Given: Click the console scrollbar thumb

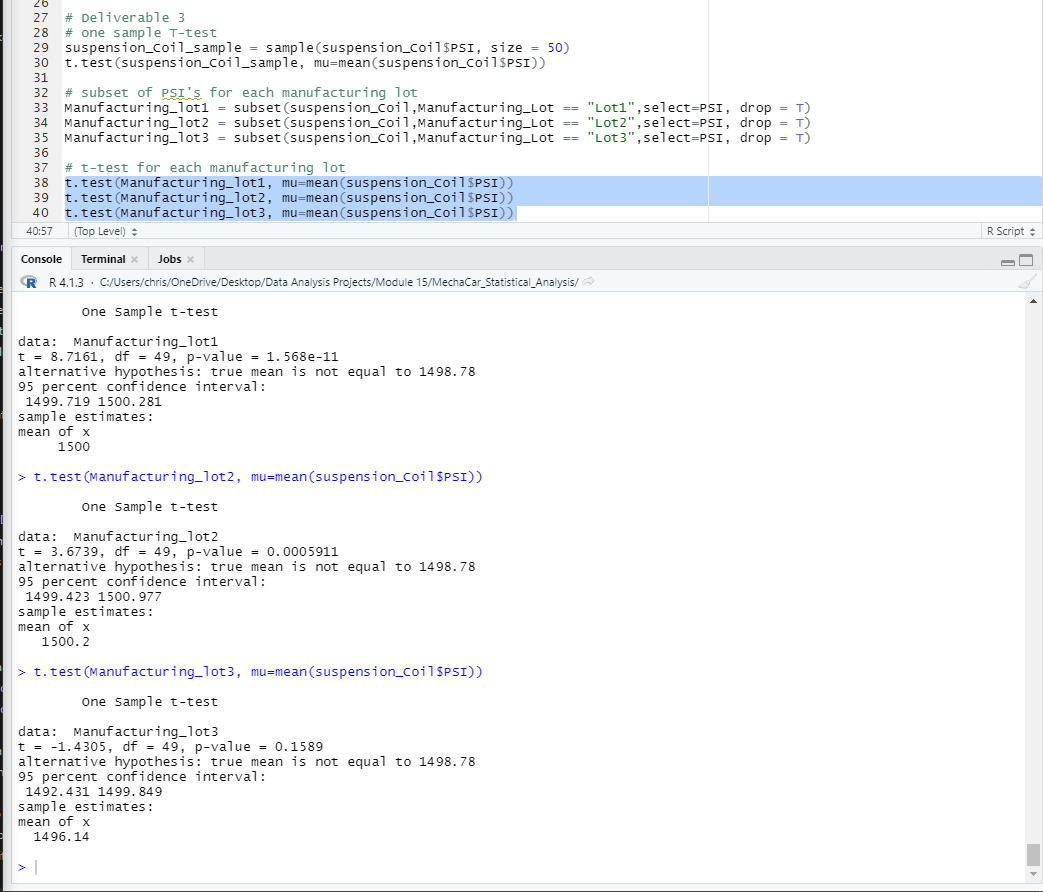Looking at the screenshot, I should 1033,855.
